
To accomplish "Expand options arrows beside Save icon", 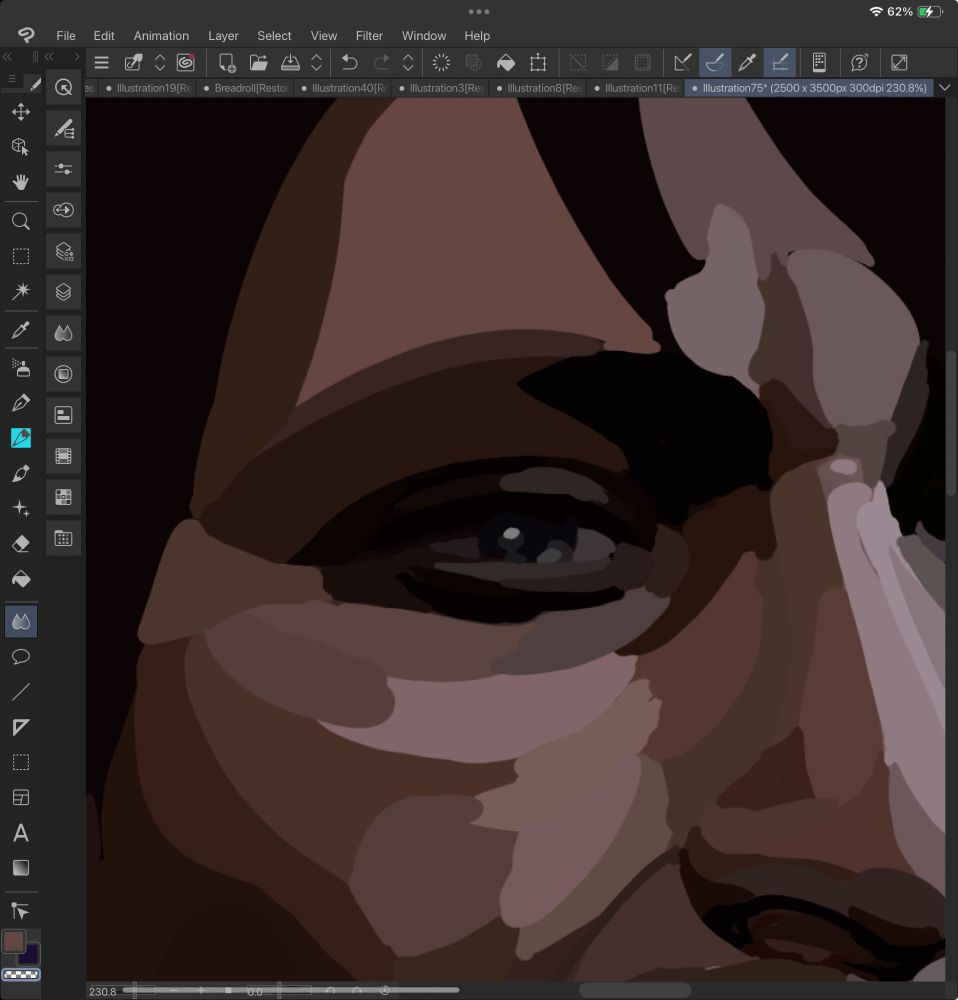I will point(316,62).
